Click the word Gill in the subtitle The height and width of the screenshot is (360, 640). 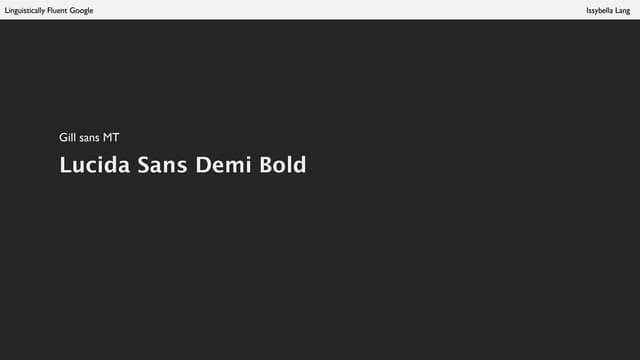[x=67, y=138]
